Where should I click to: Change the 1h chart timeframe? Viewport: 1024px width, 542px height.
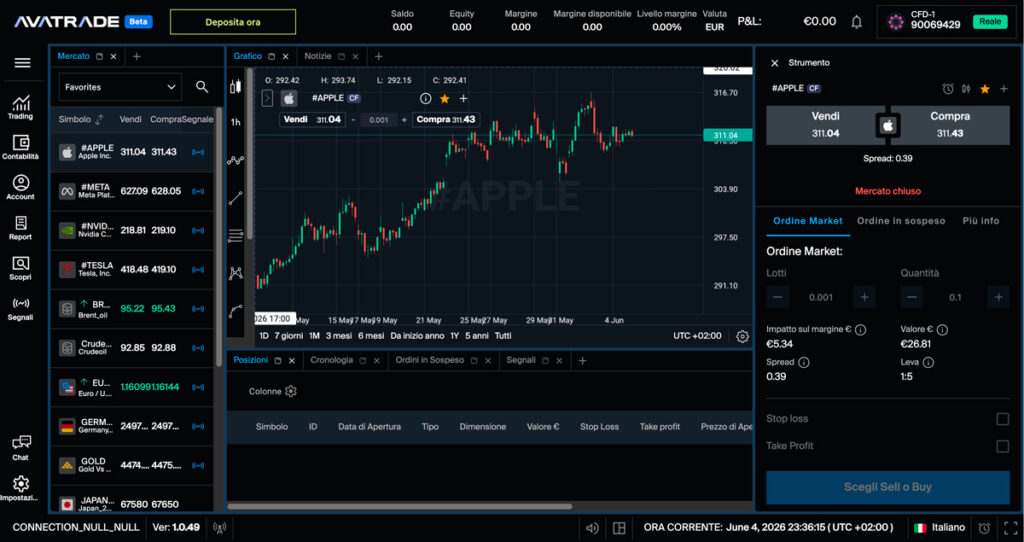click(x=236, y=122)
